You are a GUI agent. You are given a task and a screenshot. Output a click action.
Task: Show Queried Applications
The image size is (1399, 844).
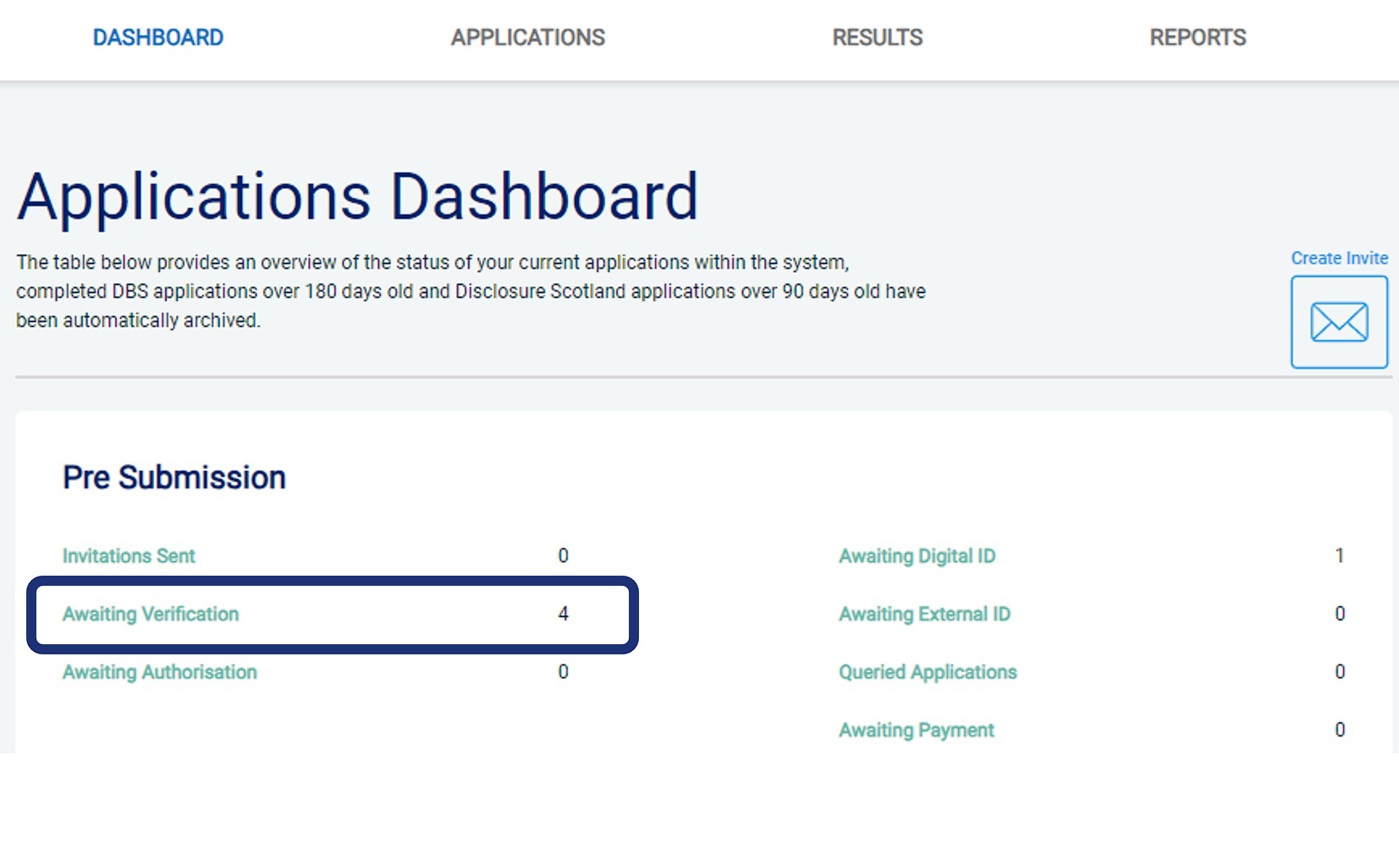click(927, 672)
